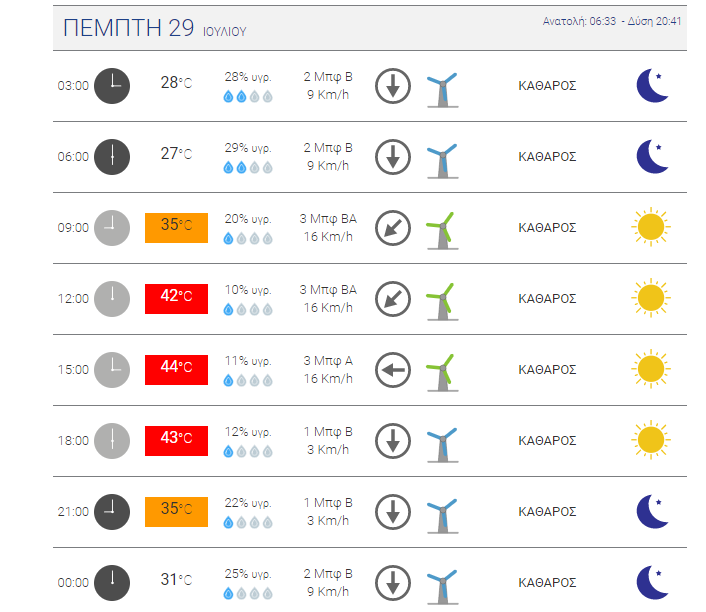Click the 28% υγρ. humidity text
The height and width of the screenshot is (612, 706).
click(248, 77)
